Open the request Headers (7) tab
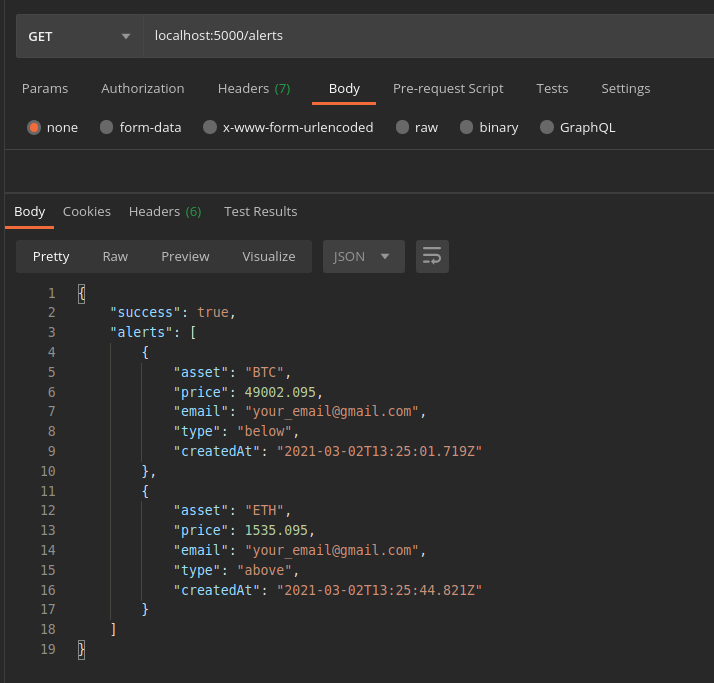714x683 pixels. pos(254,89)
